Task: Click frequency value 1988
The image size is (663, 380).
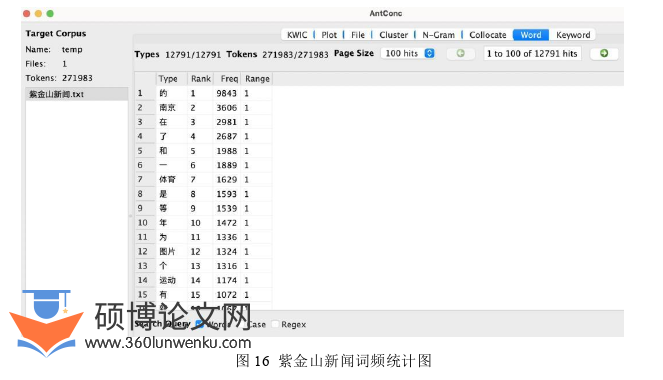Action: [x=227, y=151]
